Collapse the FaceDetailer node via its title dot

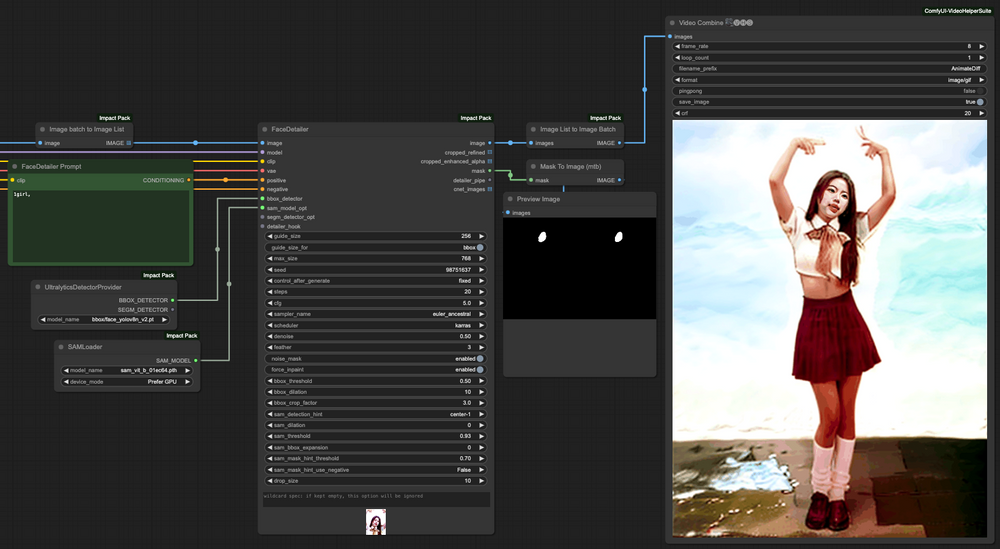click(265, 129)
